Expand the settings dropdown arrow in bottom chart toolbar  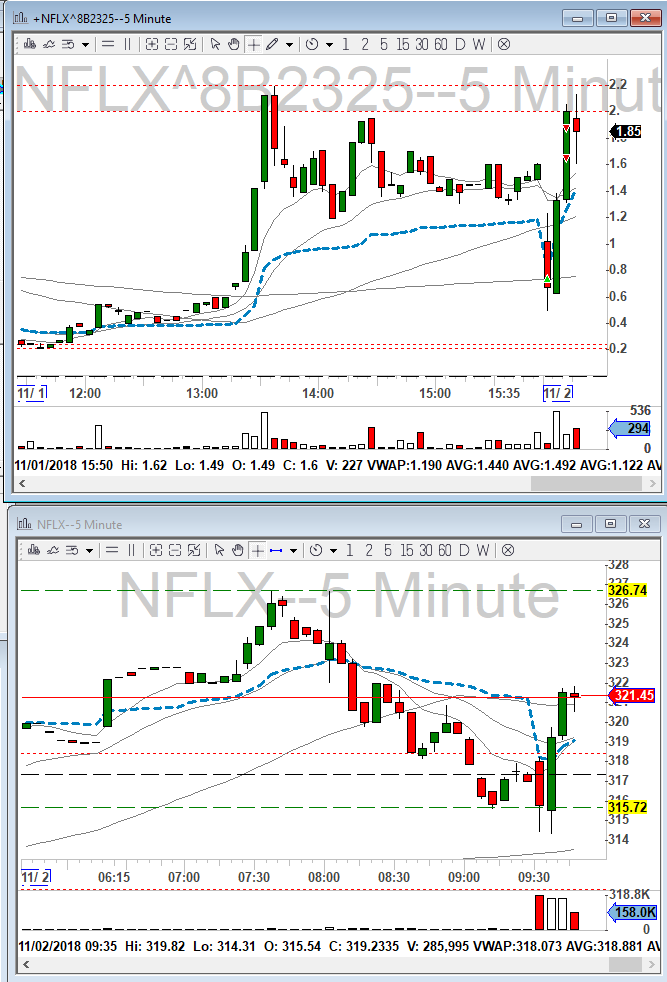click(x=90, y=550)
